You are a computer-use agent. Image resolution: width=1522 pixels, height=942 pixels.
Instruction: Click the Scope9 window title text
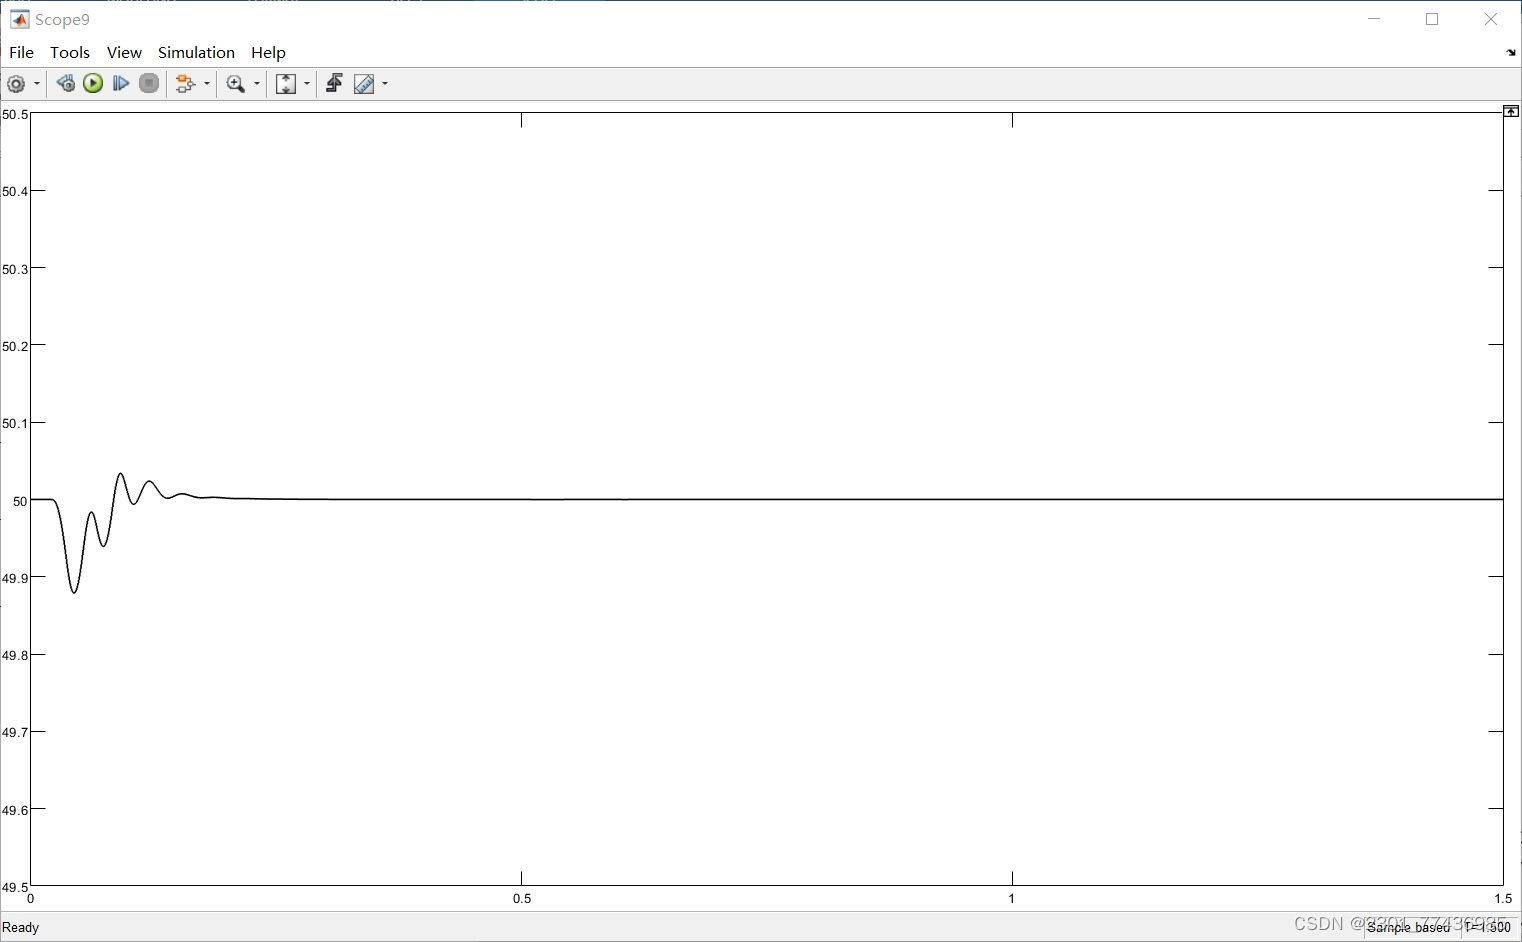coord(62,19)
